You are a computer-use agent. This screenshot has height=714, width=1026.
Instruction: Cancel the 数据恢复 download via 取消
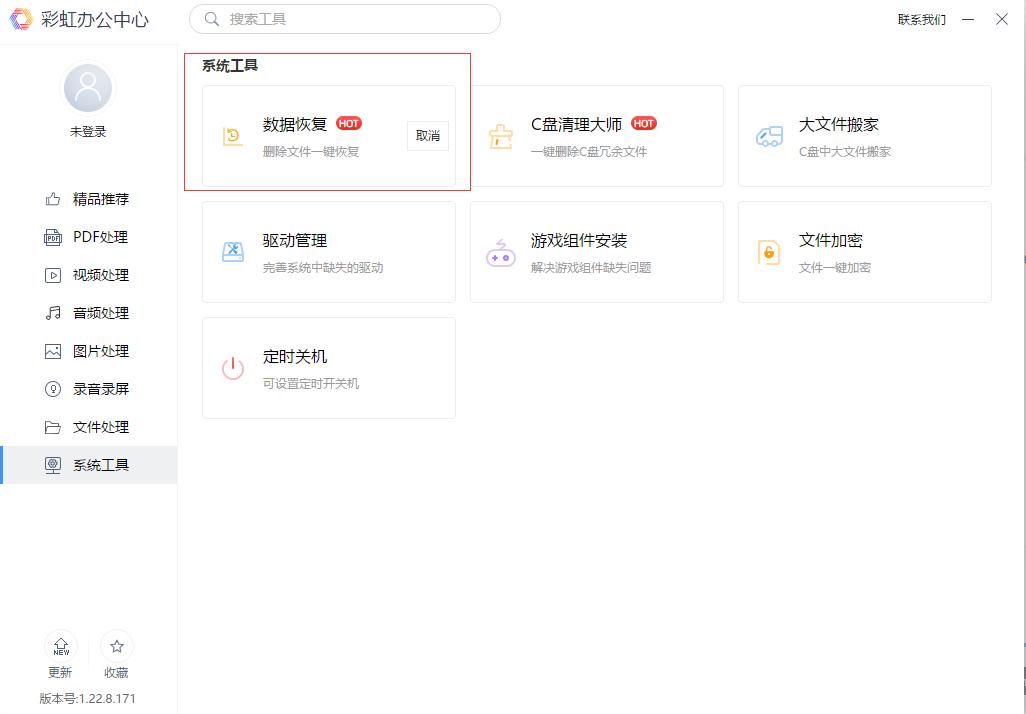pyautogui.click(x=427, y=135)
